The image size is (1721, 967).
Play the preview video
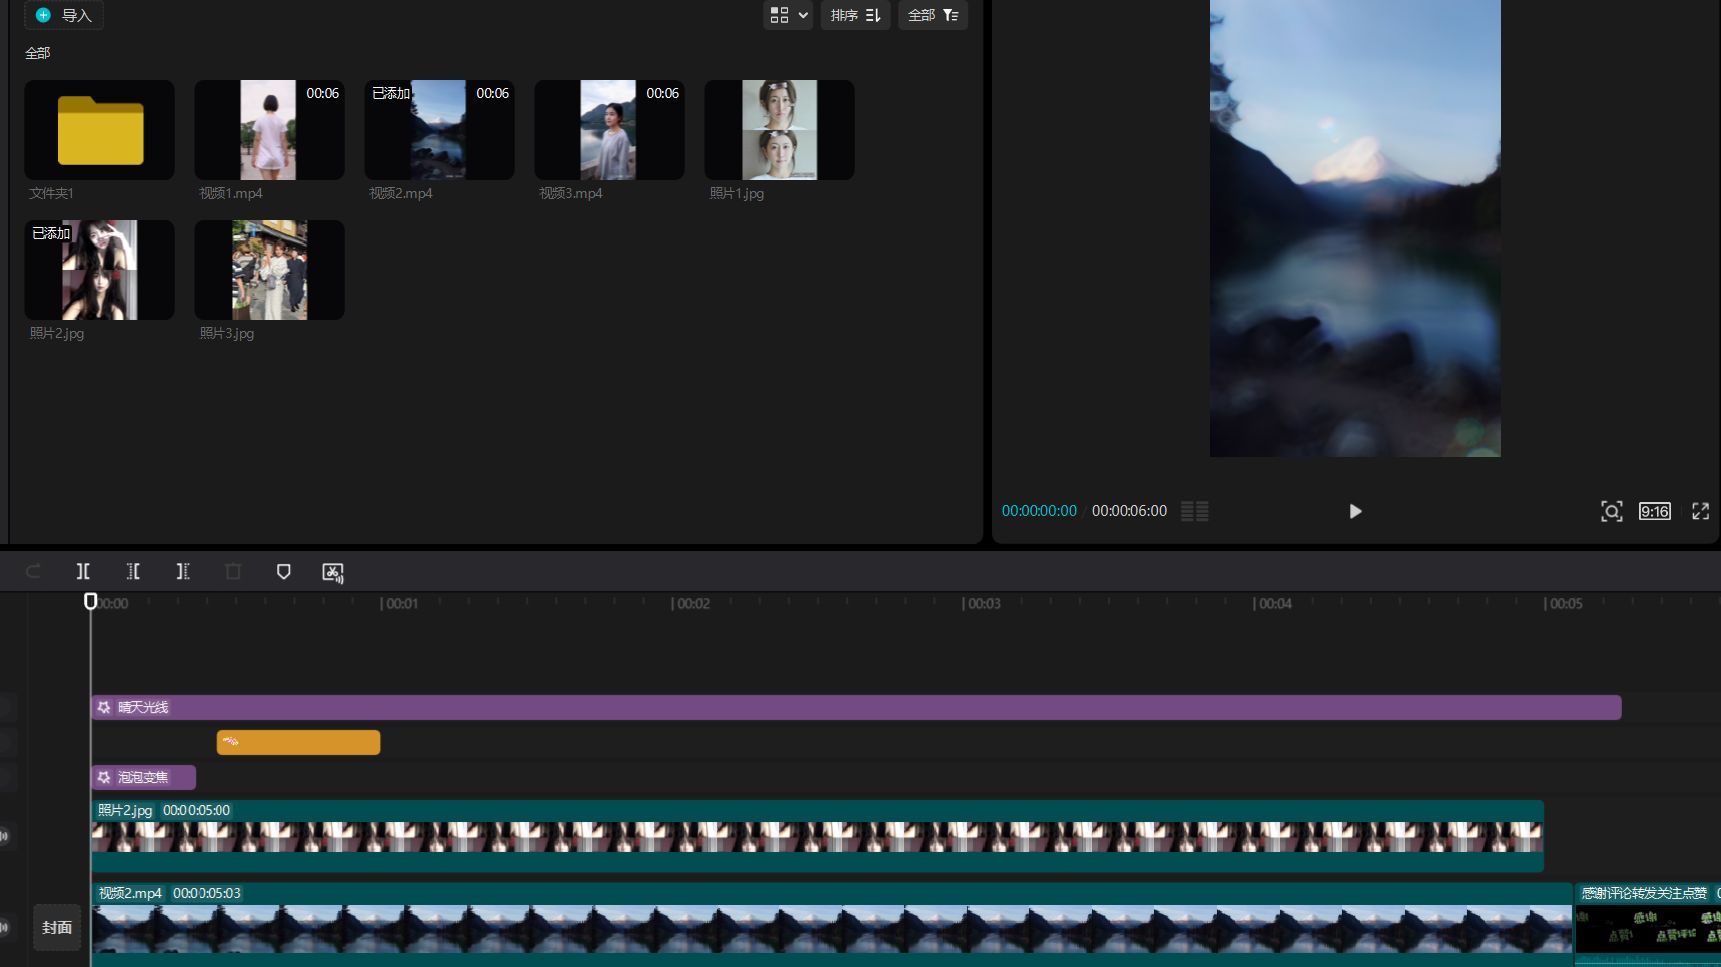pyautogui.click(x=1355, y=511)
